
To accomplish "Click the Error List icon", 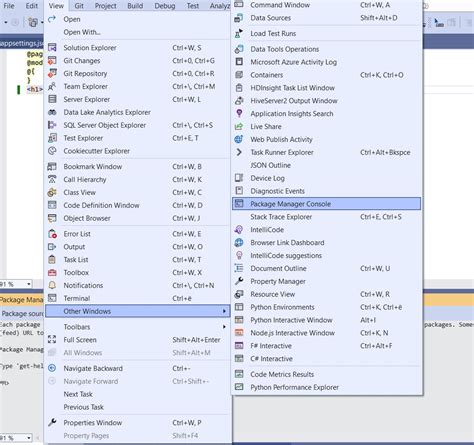I will [x=52, y=234].
